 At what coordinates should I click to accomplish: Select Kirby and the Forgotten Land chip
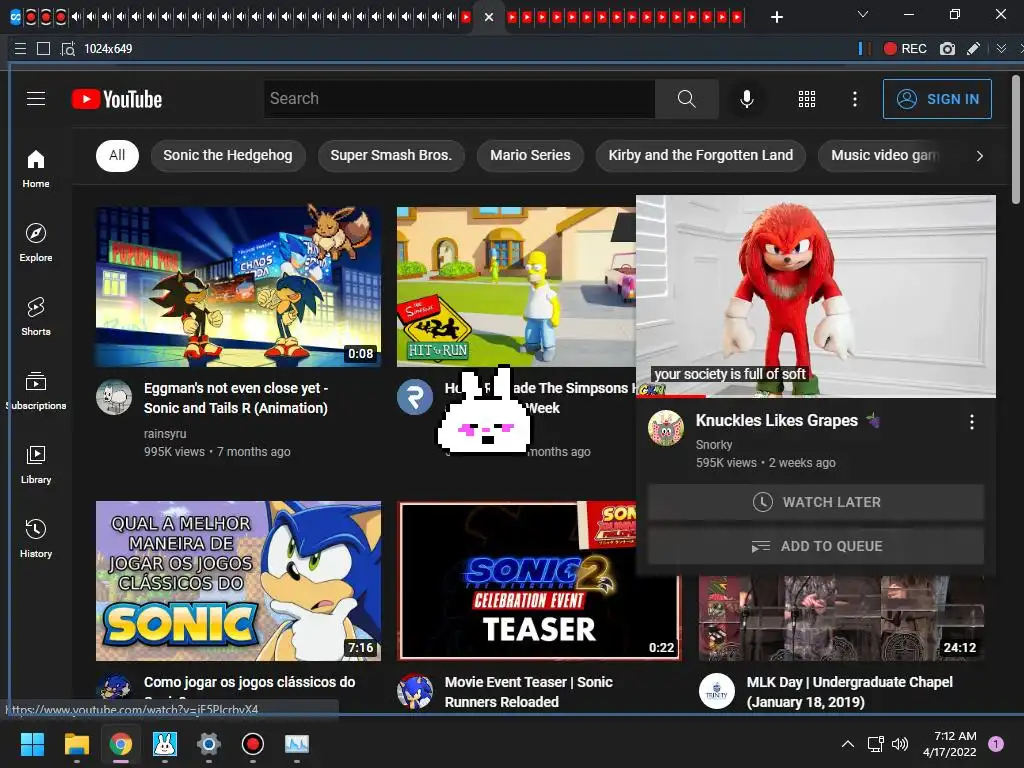pos(701,155)
